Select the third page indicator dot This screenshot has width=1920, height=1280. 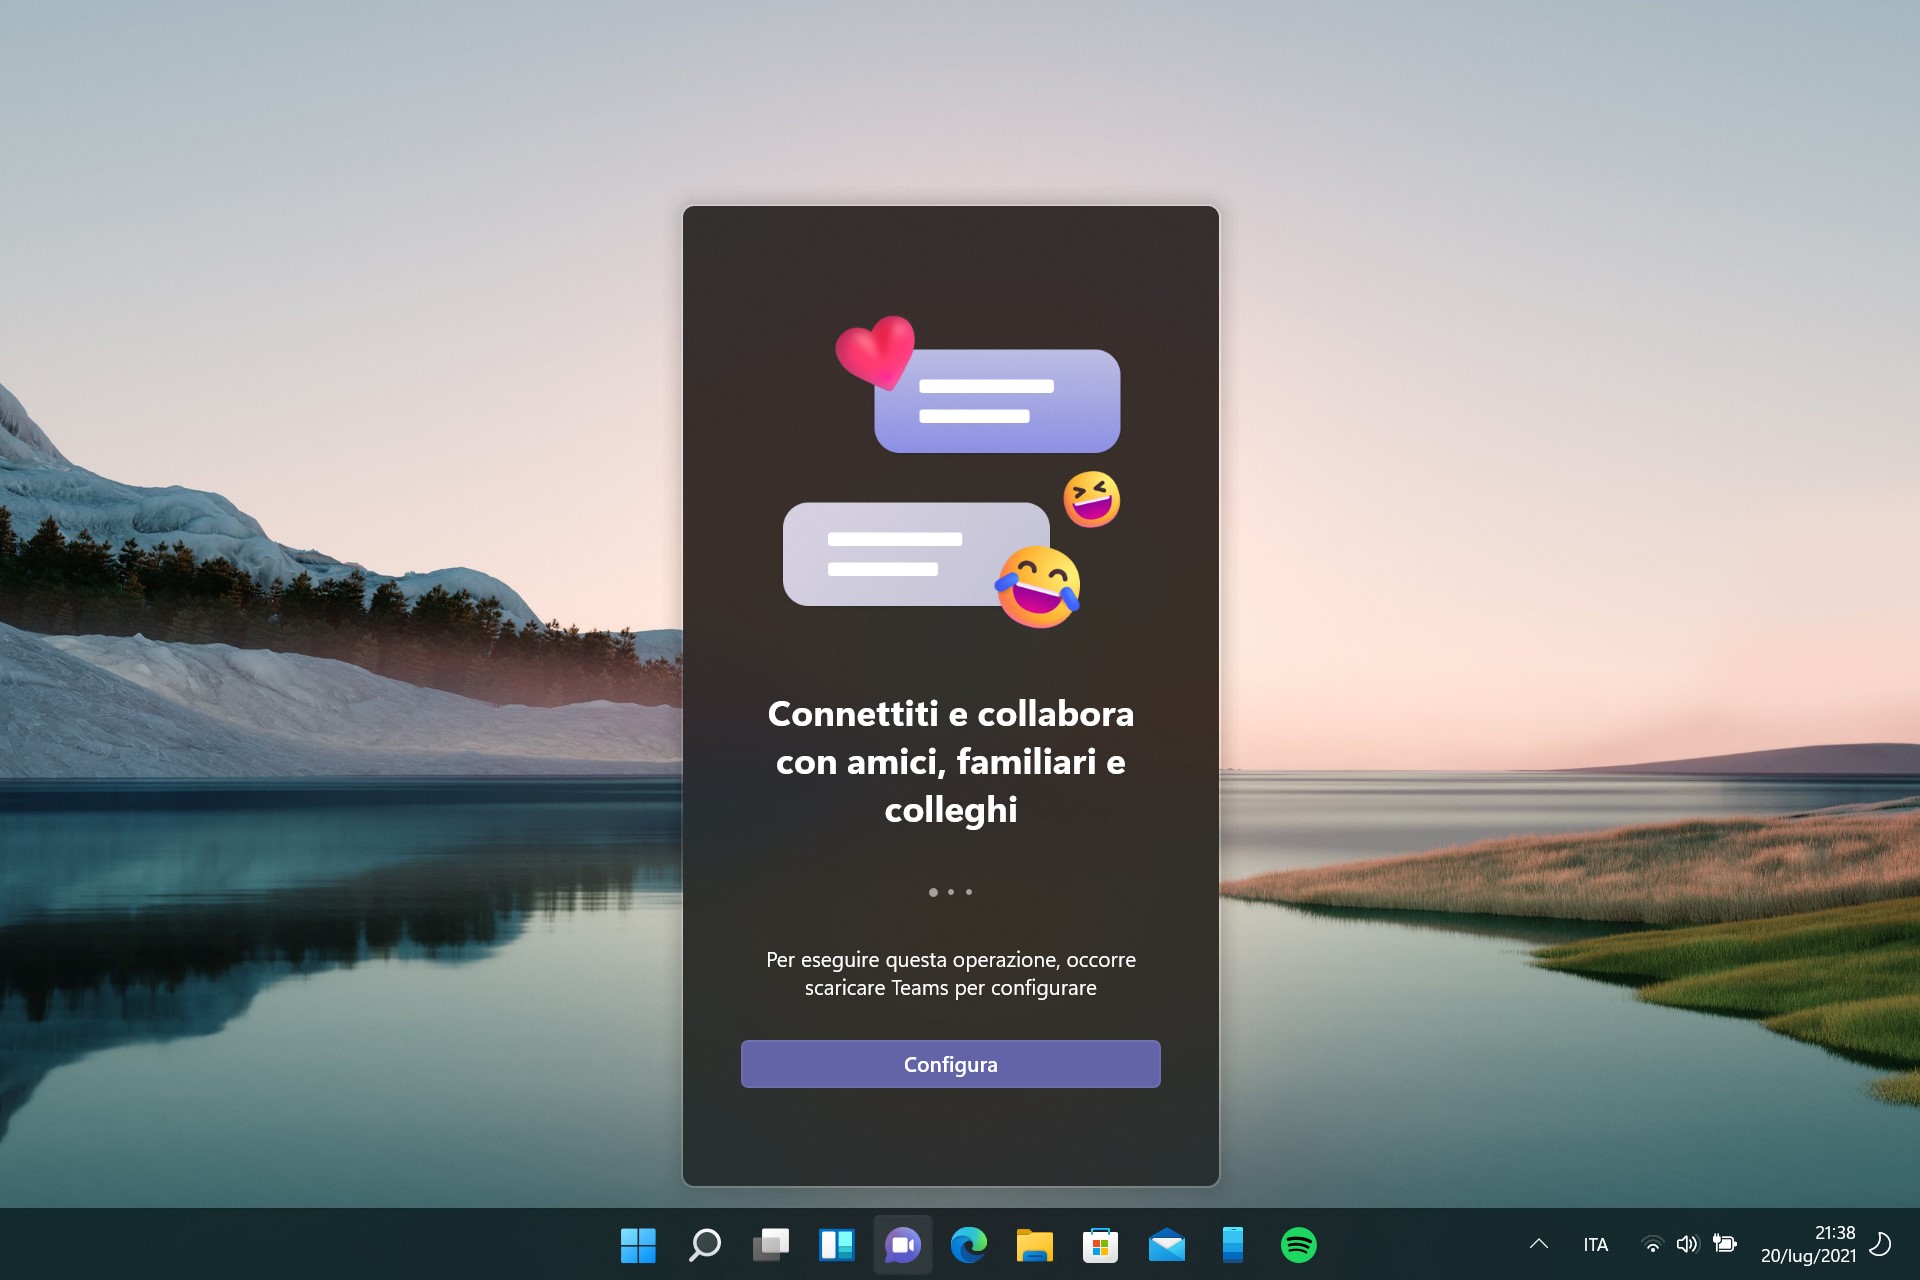[968, 892]
